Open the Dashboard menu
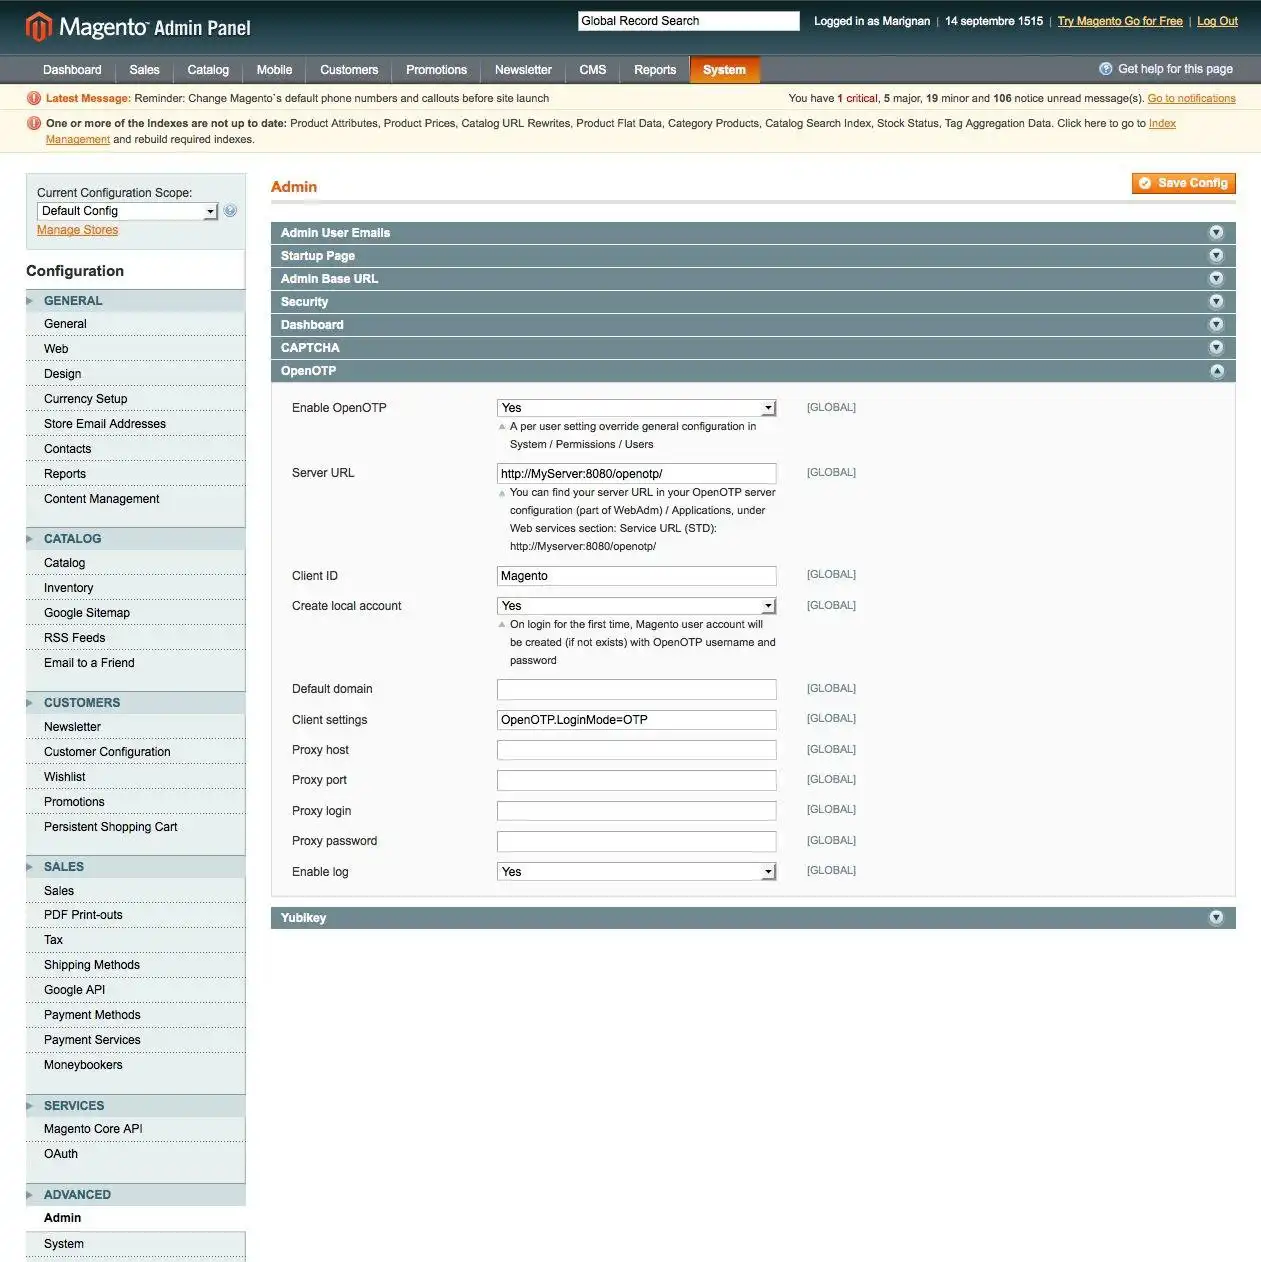The width and height of the screenshot is (1261, 1262). pyautogui.click(x=72, y=70)
